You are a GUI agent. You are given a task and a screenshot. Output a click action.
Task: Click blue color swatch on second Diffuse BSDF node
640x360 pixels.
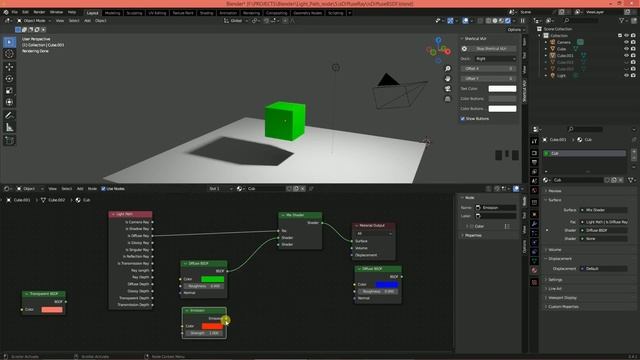[x=387, y=284]
